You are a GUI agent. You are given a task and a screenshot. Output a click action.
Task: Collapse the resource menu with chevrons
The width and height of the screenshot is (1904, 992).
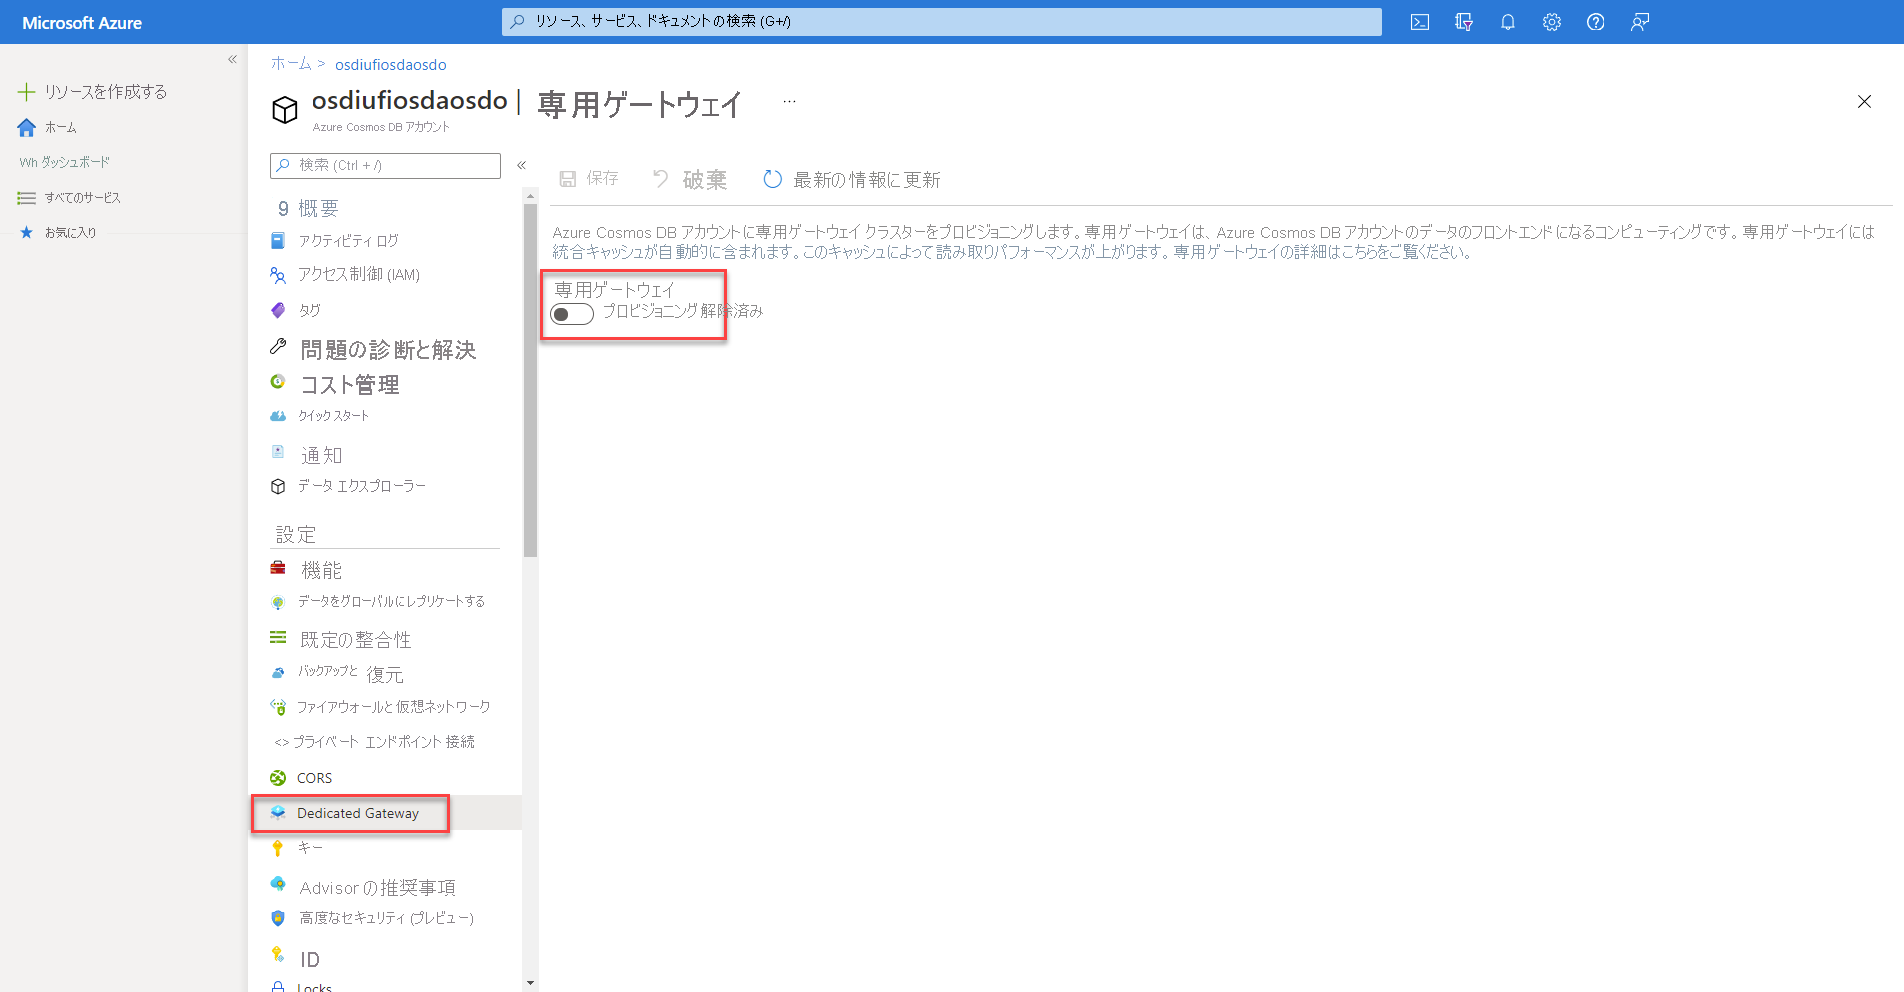point(521,165)
